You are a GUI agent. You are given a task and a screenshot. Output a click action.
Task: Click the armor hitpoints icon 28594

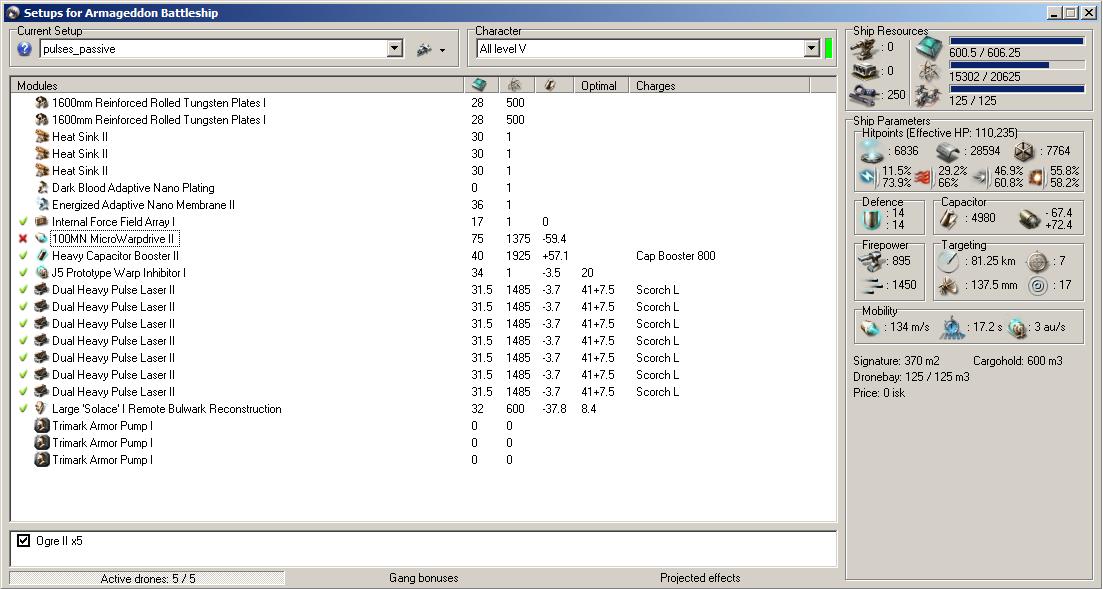[x=948, y=151]
